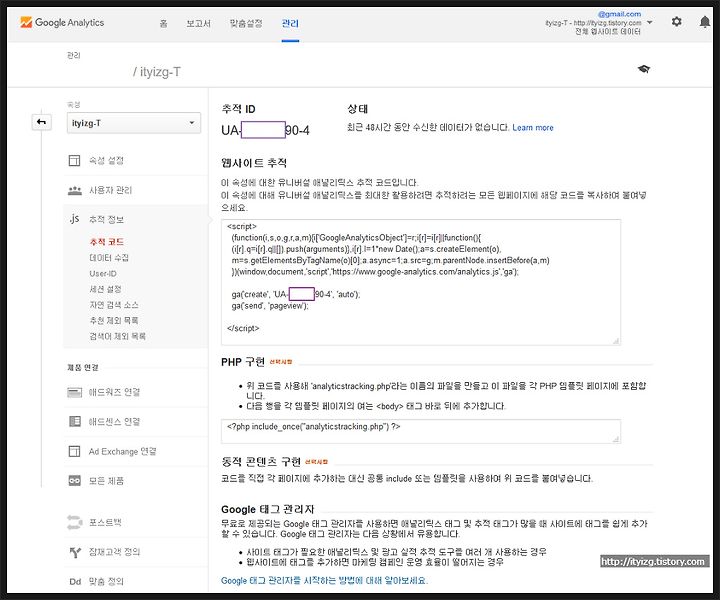Click the 추적 ID heading
This screenshot has width=720, height=600.
(238, 109)
